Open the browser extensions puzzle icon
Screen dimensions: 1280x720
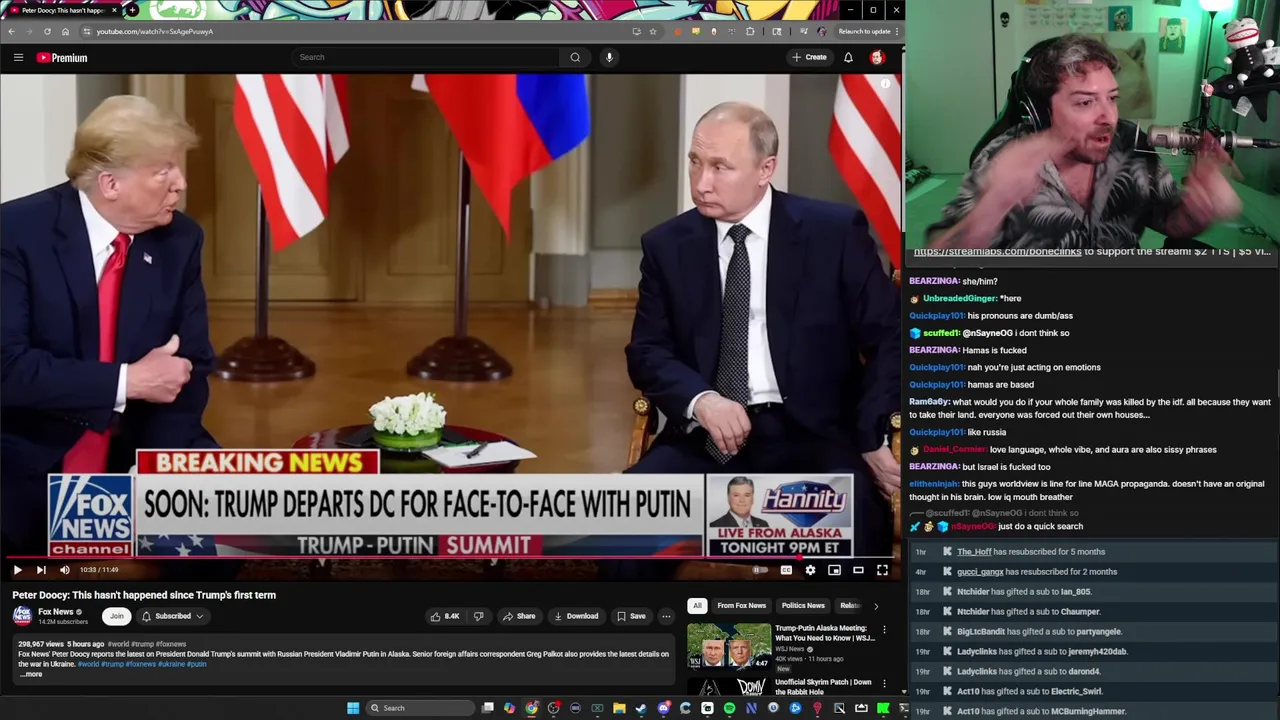[750, 31]
